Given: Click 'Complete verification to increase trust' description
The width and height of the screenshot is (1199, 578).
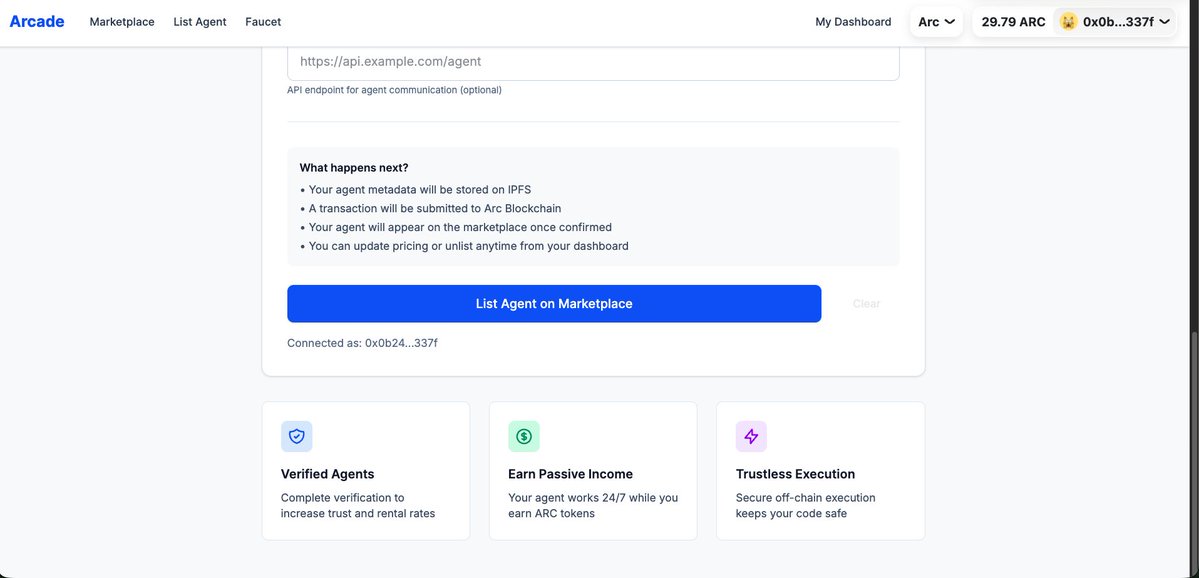Looking at the screenshot, I should pos(358,505).
